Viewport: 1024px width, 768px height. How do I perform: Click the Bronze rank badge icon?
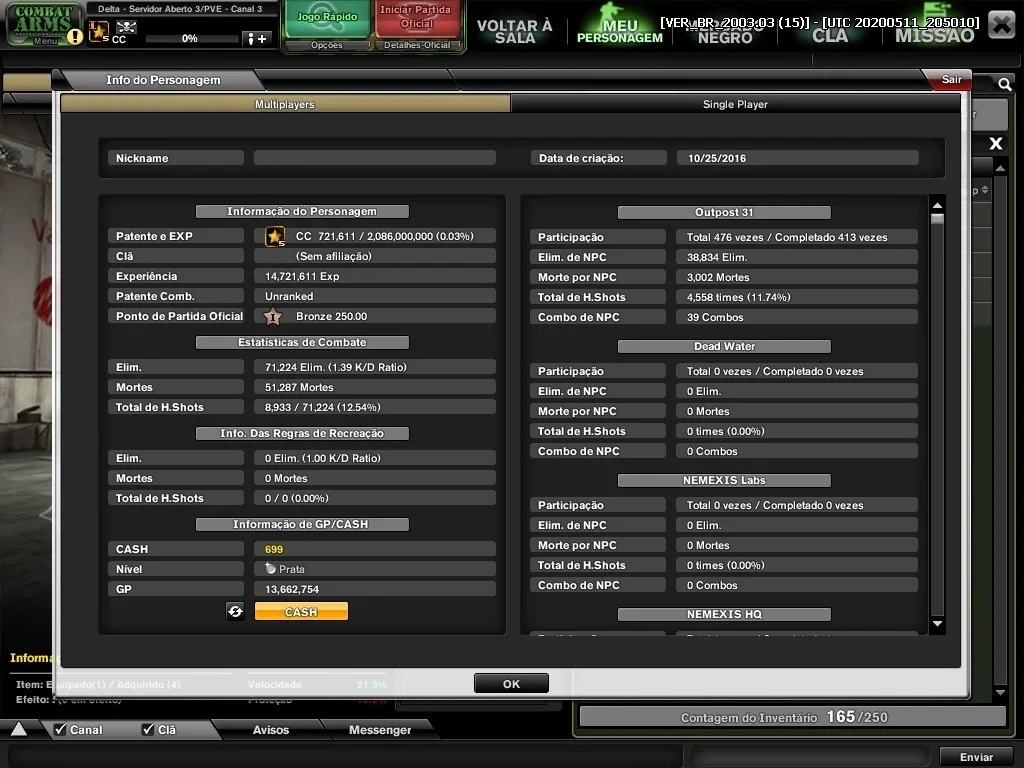pos(273,317)
